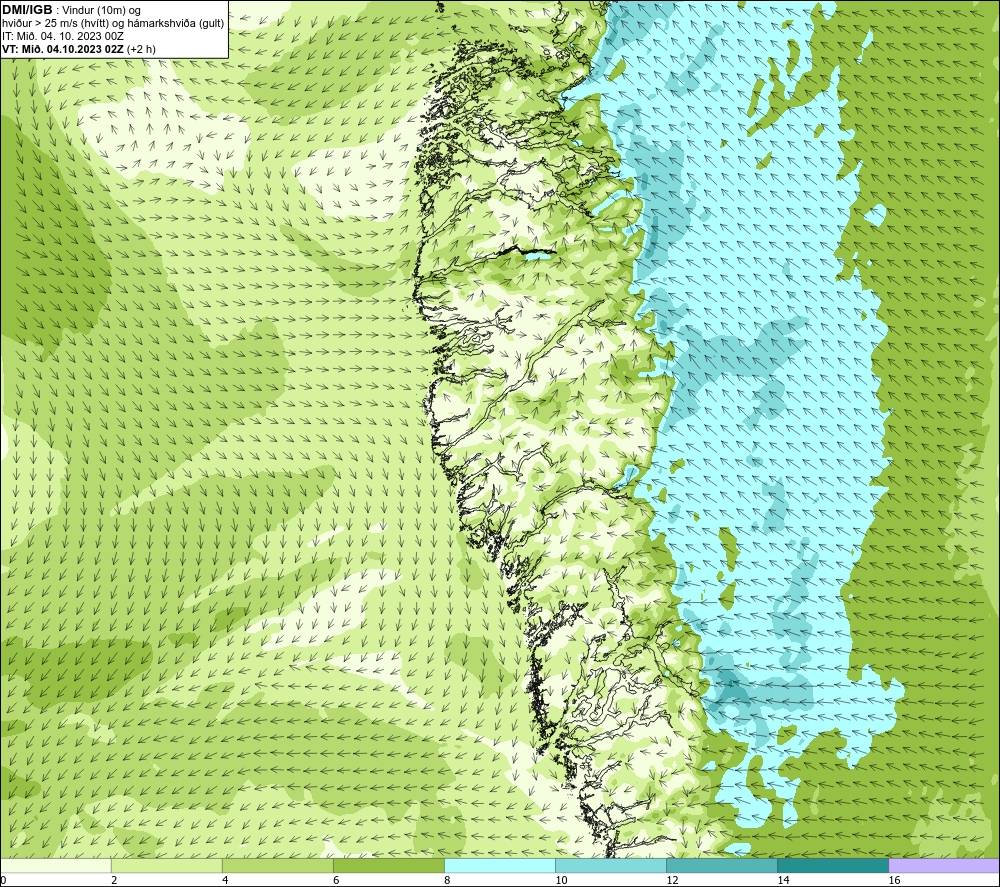Click the legend scale label '4'

[225, 880]
